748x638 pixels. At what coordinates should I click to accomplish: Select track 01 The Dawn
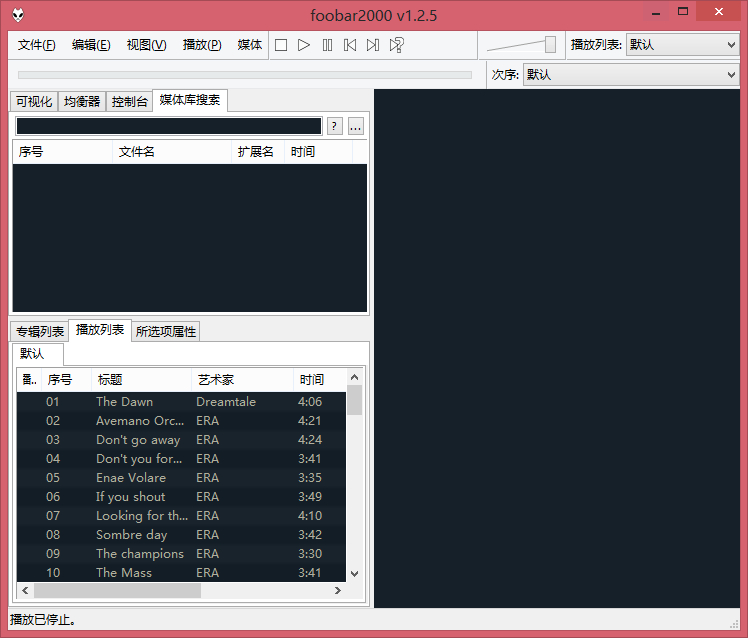(x=181, y=402)
